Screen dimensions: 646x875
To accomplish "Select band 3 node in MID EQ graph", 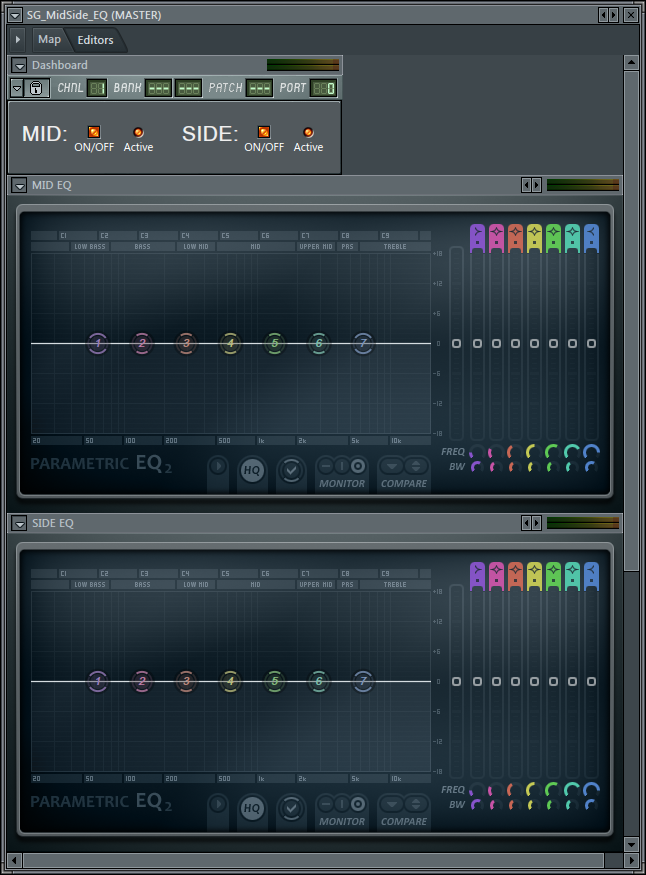I will (186, 343).
